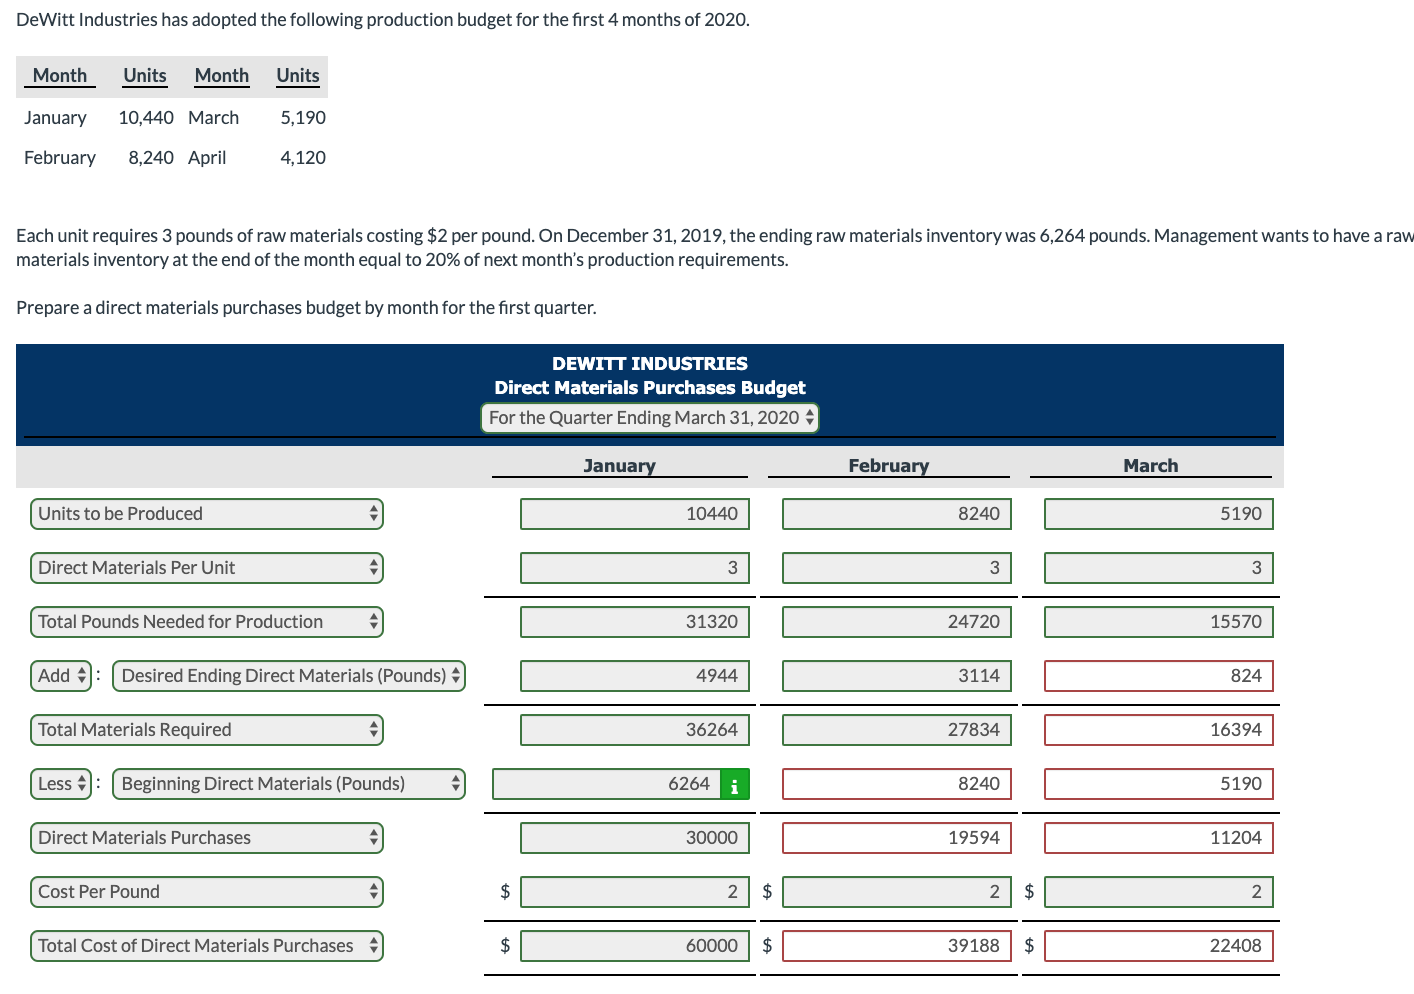
Task: Click the 'January' column header in the budget
Action: click(620, 466)
